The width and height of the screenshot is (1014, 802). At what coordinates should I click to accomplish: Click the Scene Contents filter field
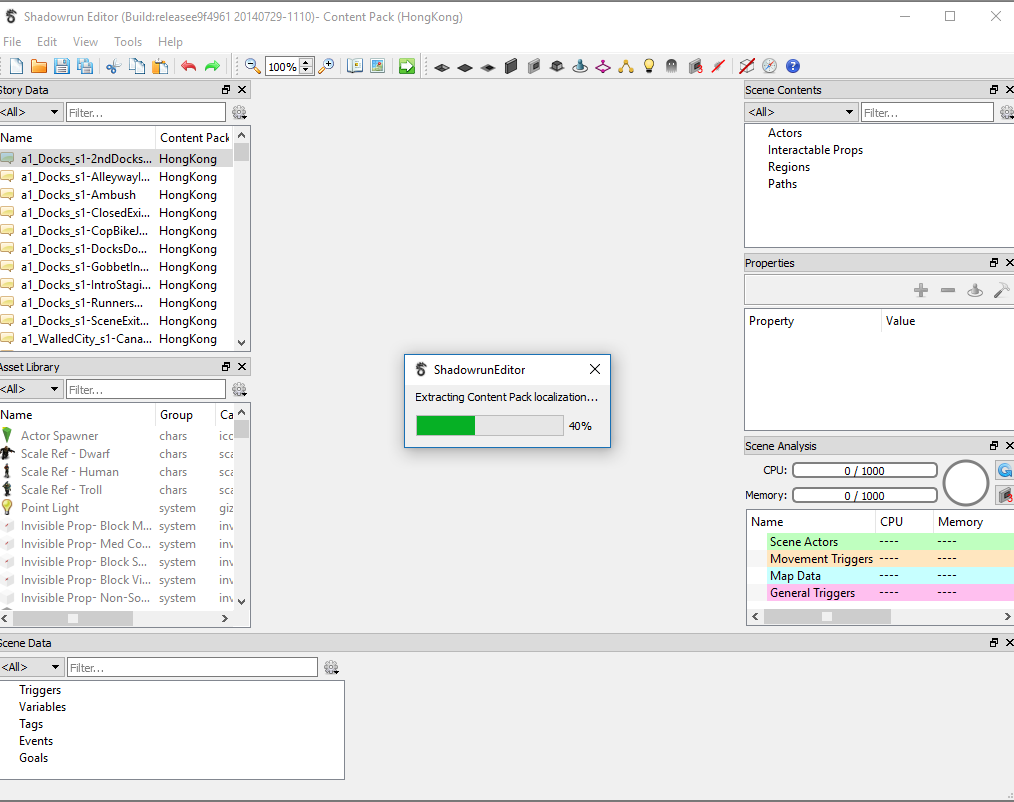(927, 113)
